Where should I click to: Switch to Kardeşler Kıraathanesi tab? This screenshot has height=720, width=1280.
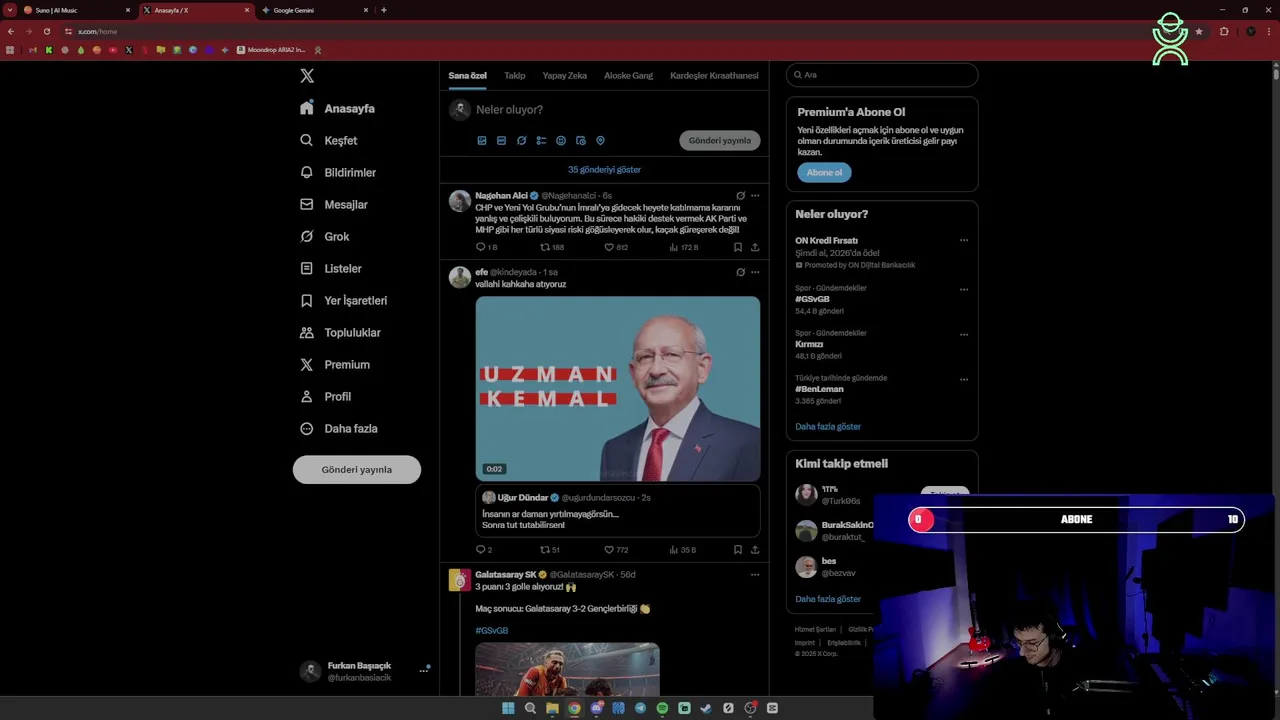tap(714, 76)
